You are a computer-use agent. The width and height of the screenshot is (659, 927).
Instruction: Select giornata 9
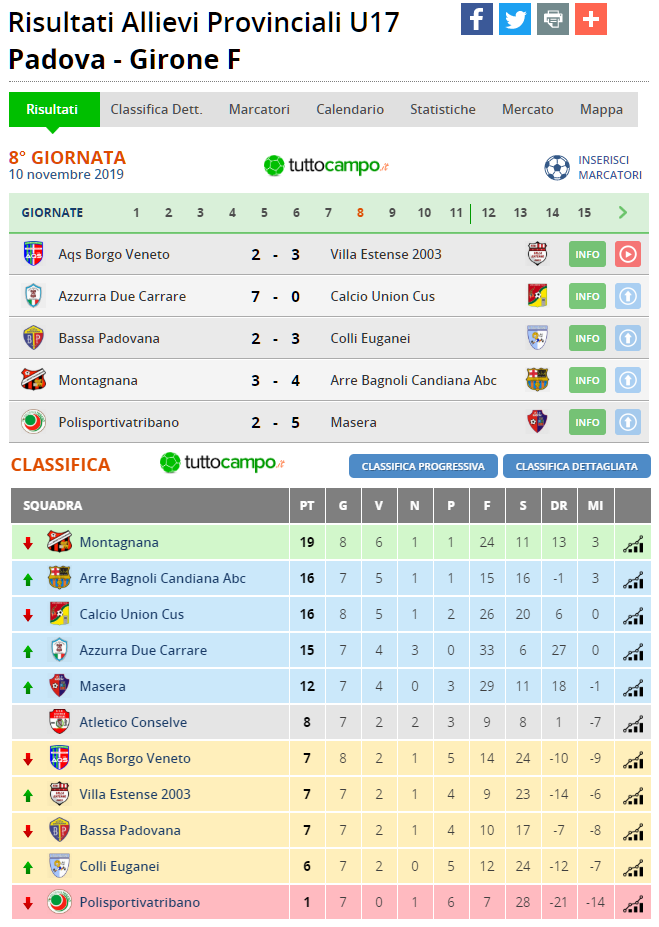coord(392,213)
